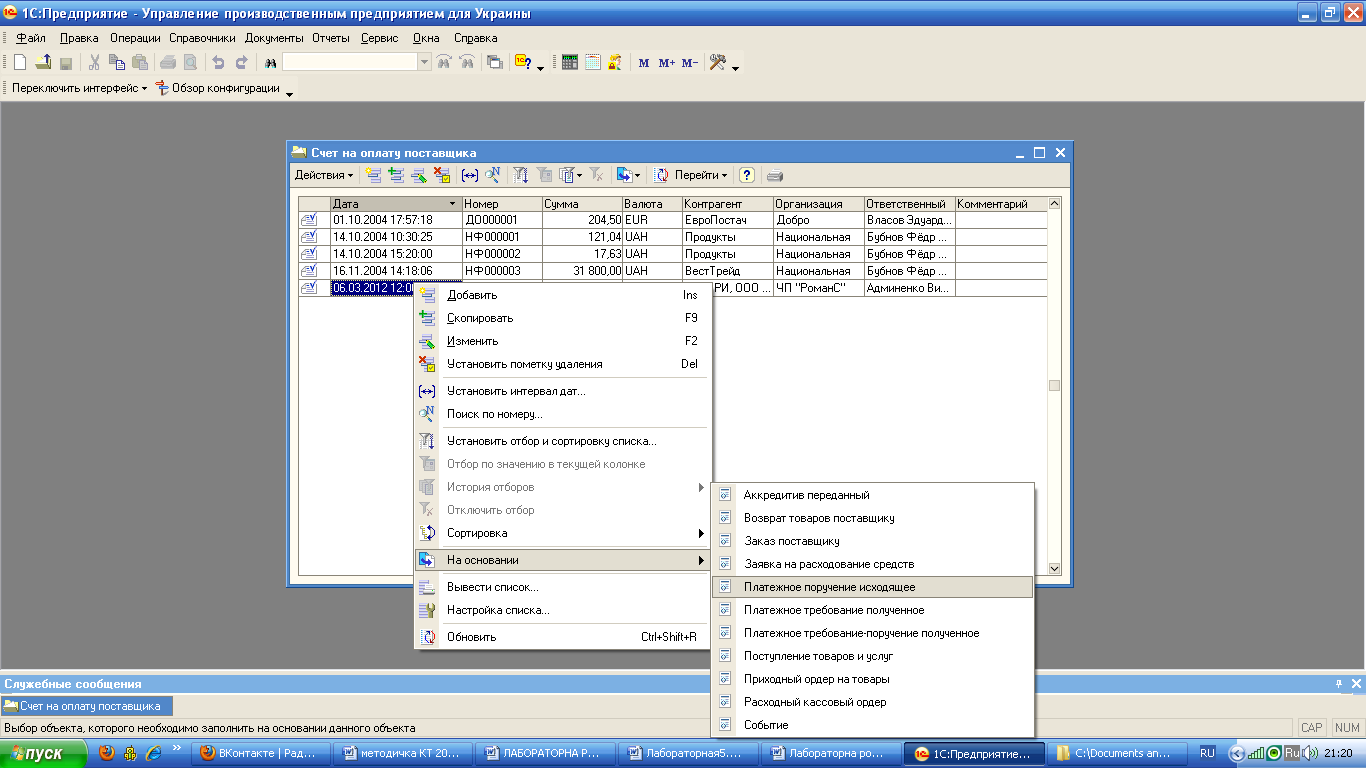Image resolution: width=1366 pixels, height=768 pixels.
Task: Click the Set filter and sorting toolbar icon
Action: pyautogui.click(x=521, y=175)
